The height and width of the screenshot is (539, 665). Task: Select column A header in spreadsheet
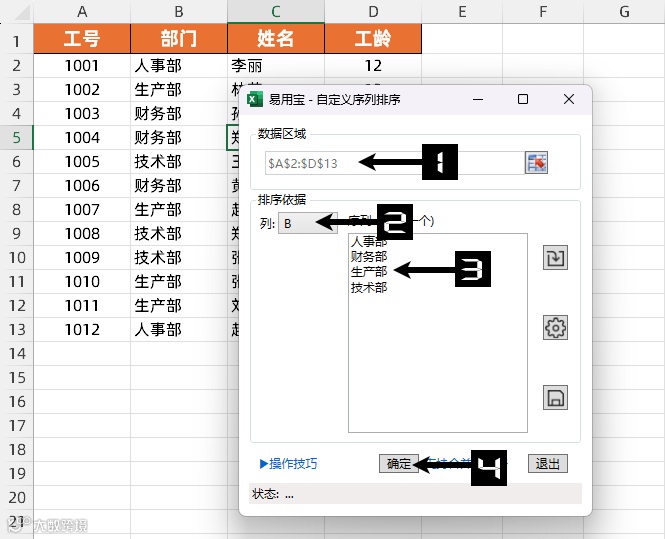tap(82, 11)
